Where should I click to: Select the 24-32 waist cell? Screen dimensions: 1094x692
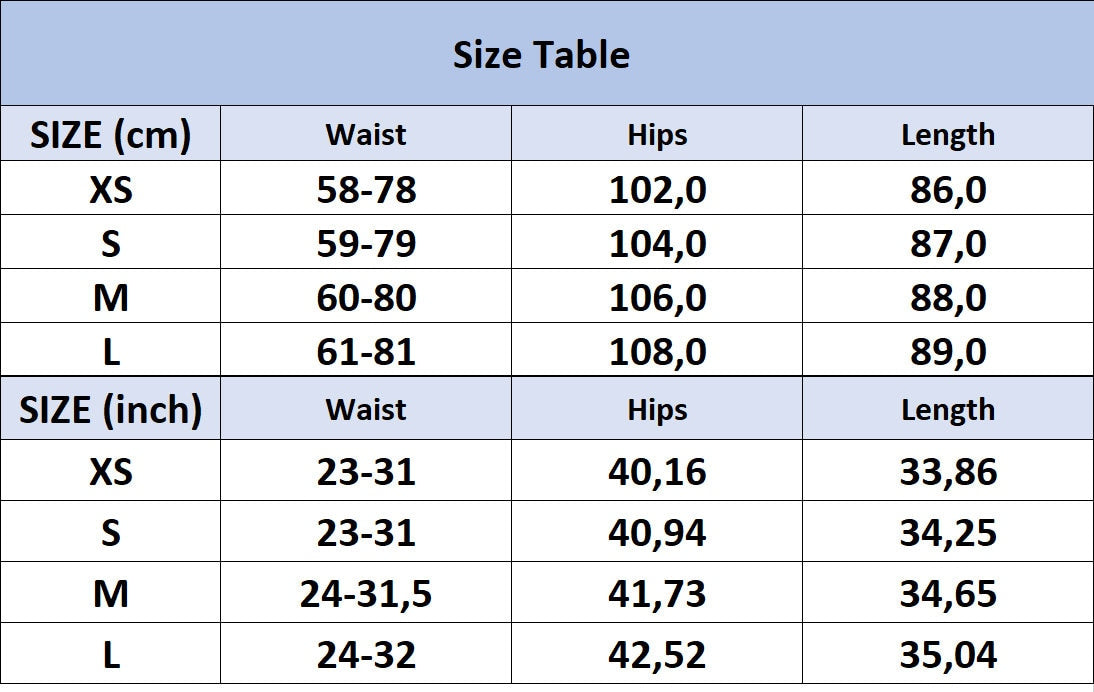click(366, 655)
